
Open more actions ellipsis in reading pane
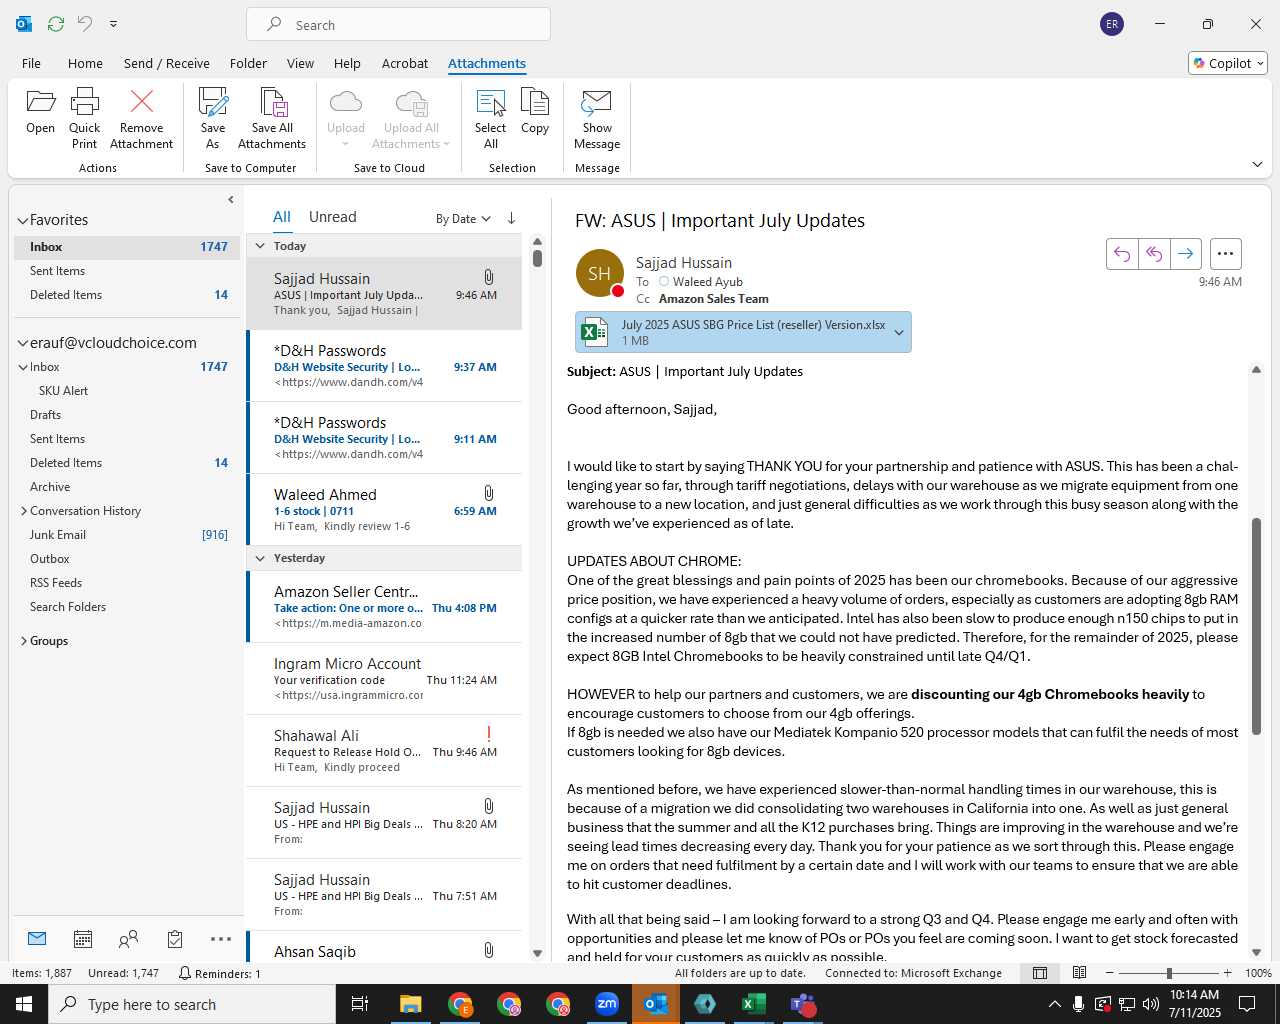tap(1225, 254)
